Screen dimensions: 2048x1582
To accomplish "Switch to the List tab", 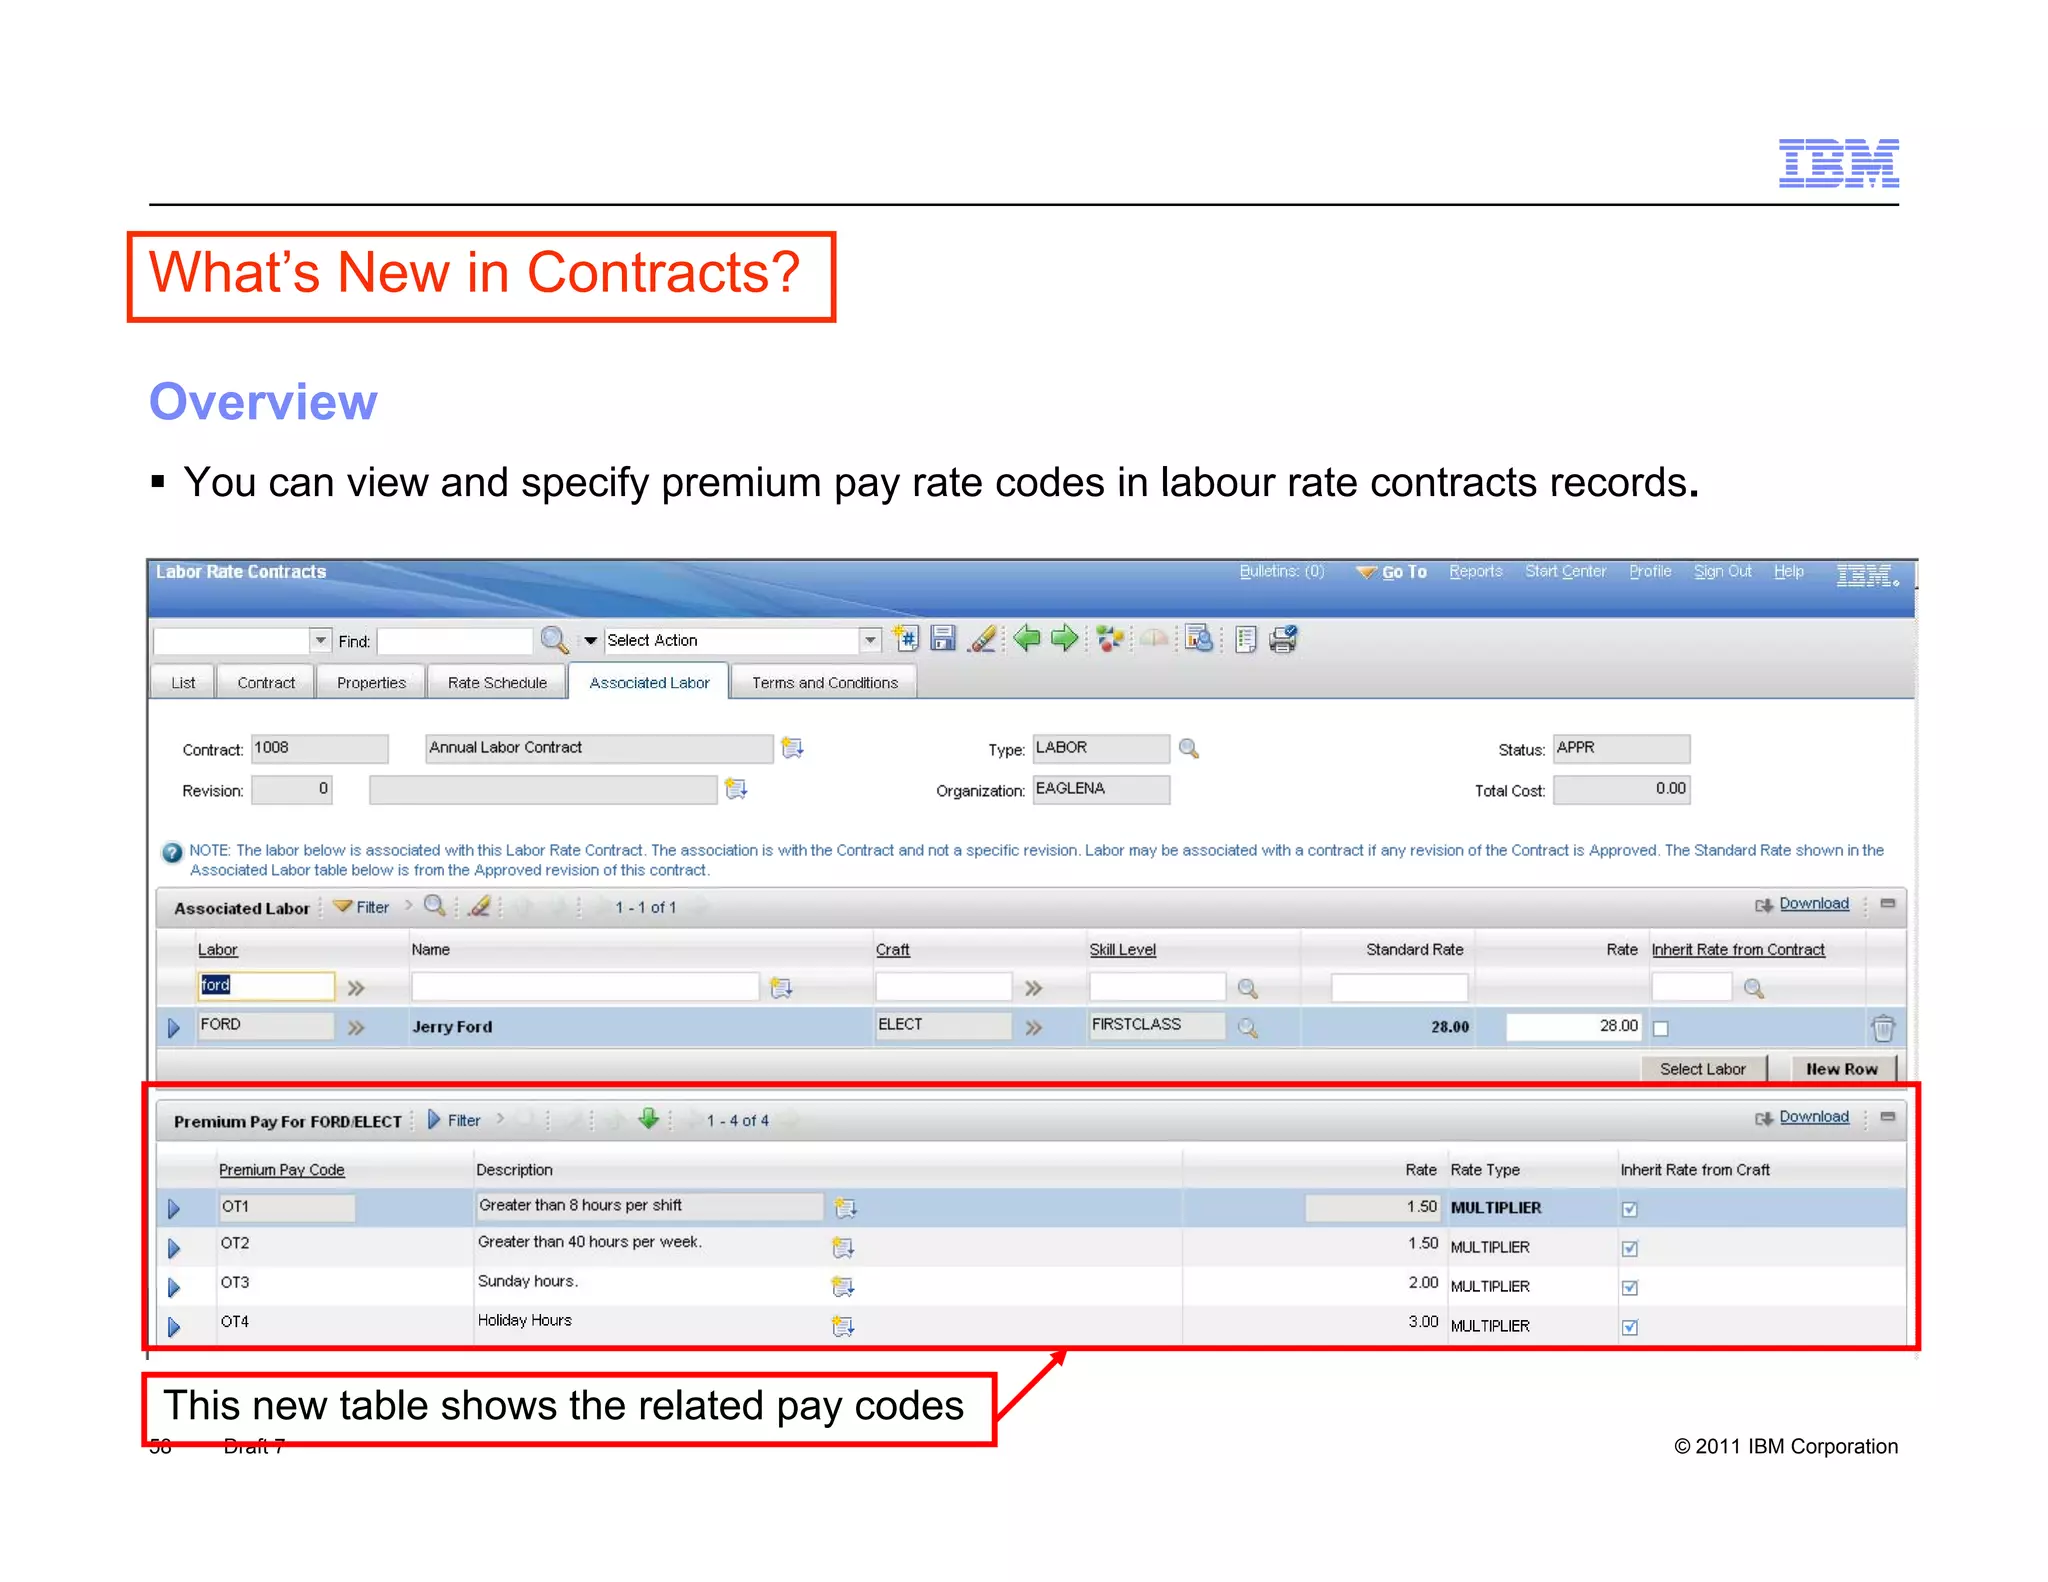I will pyautogui.click(x=183, y=682).
